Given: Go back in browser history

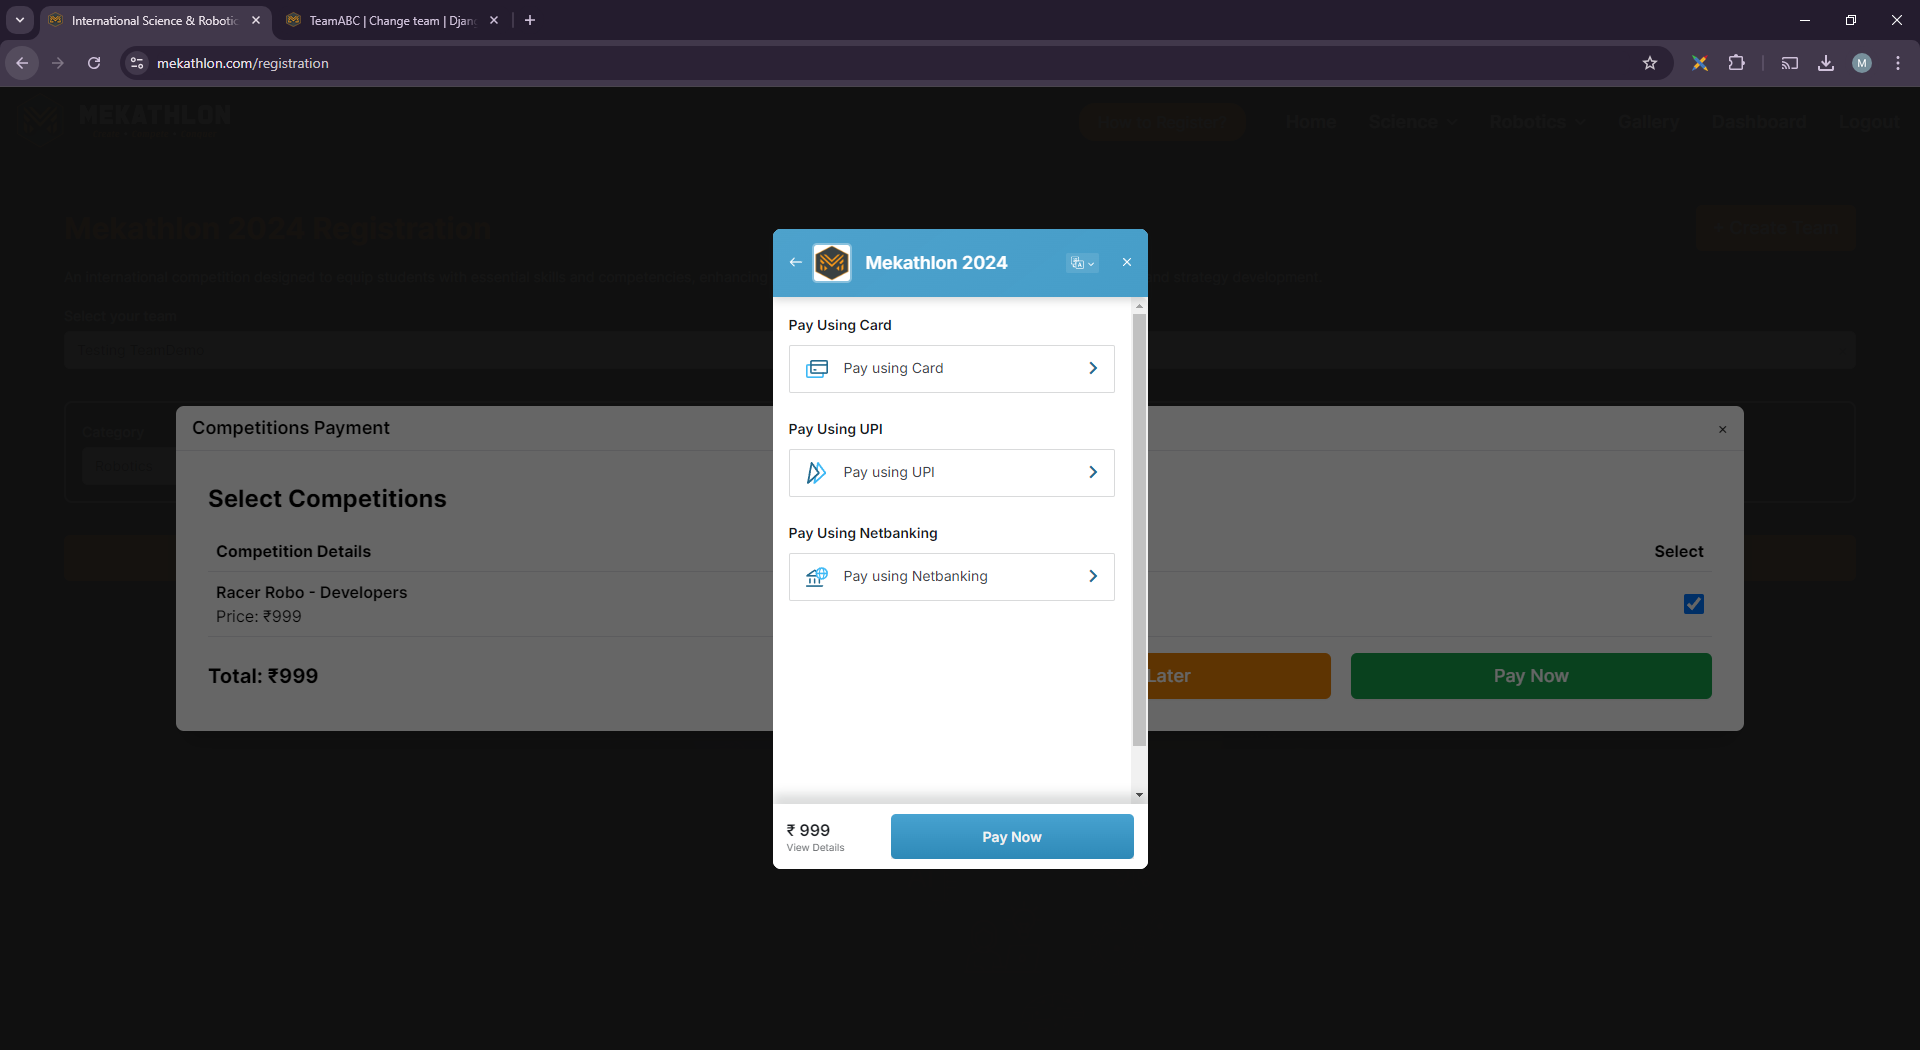Looking at the screenshot, I should click(22, 63).
